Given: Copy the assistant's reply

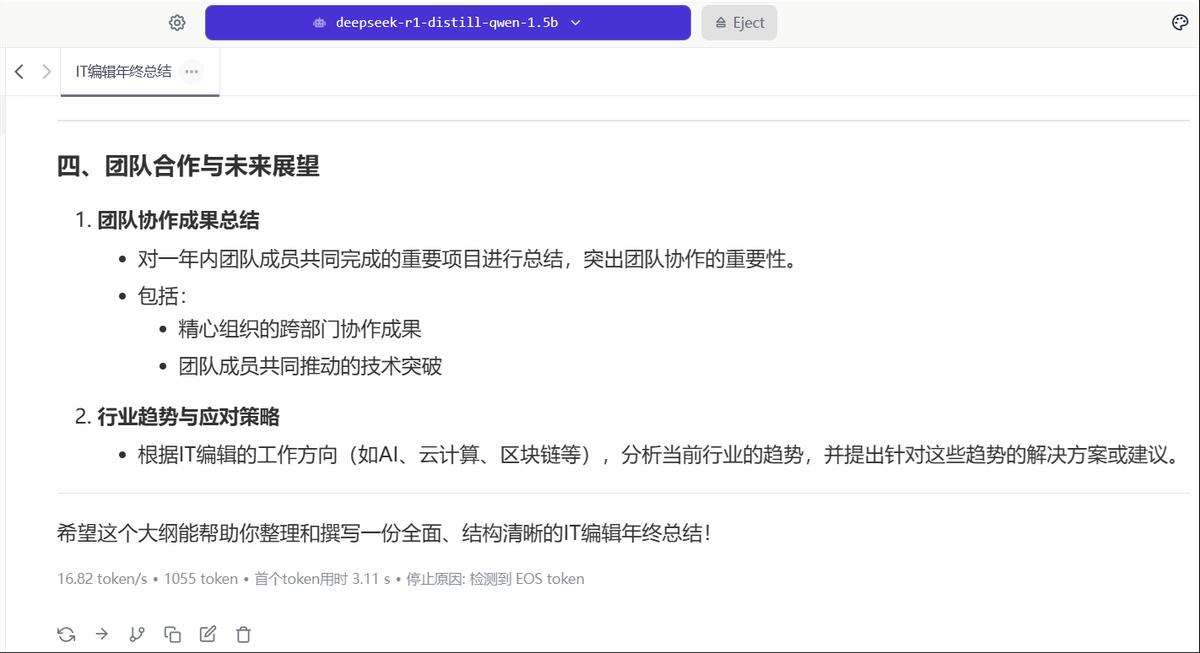Looking at the screenshot, I should (173, 634).
